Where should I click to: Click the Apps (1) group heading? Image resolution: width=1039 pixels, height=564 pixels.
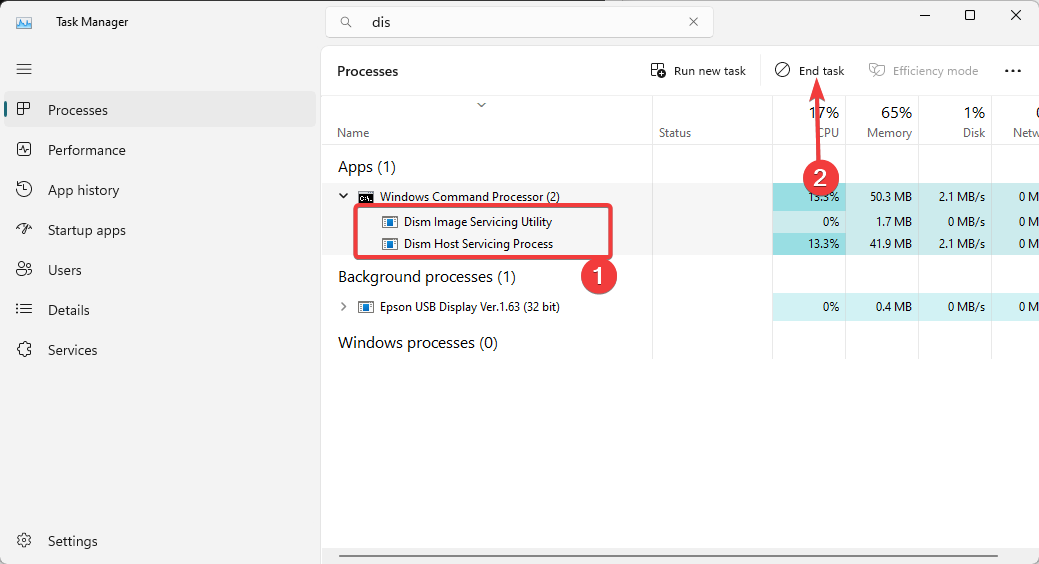click(x=366, y=167)
